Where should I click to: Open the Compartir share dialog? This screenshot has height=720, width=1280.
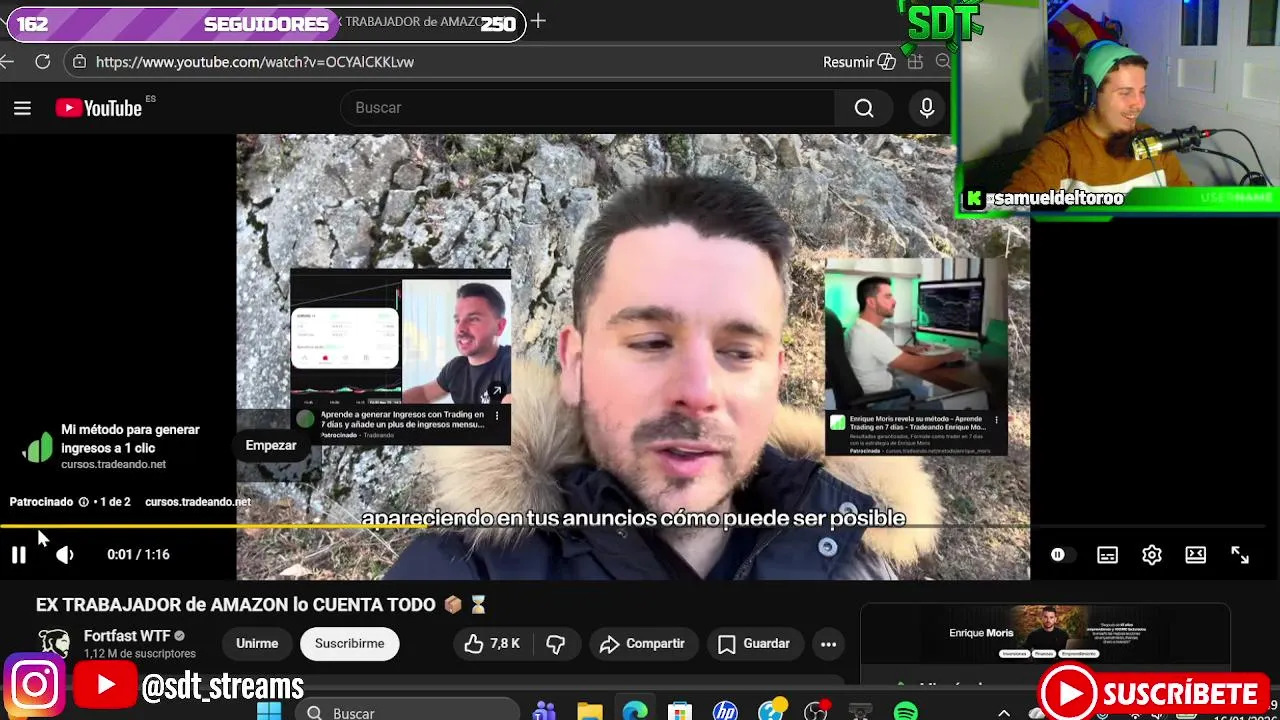tap(643, 644)
